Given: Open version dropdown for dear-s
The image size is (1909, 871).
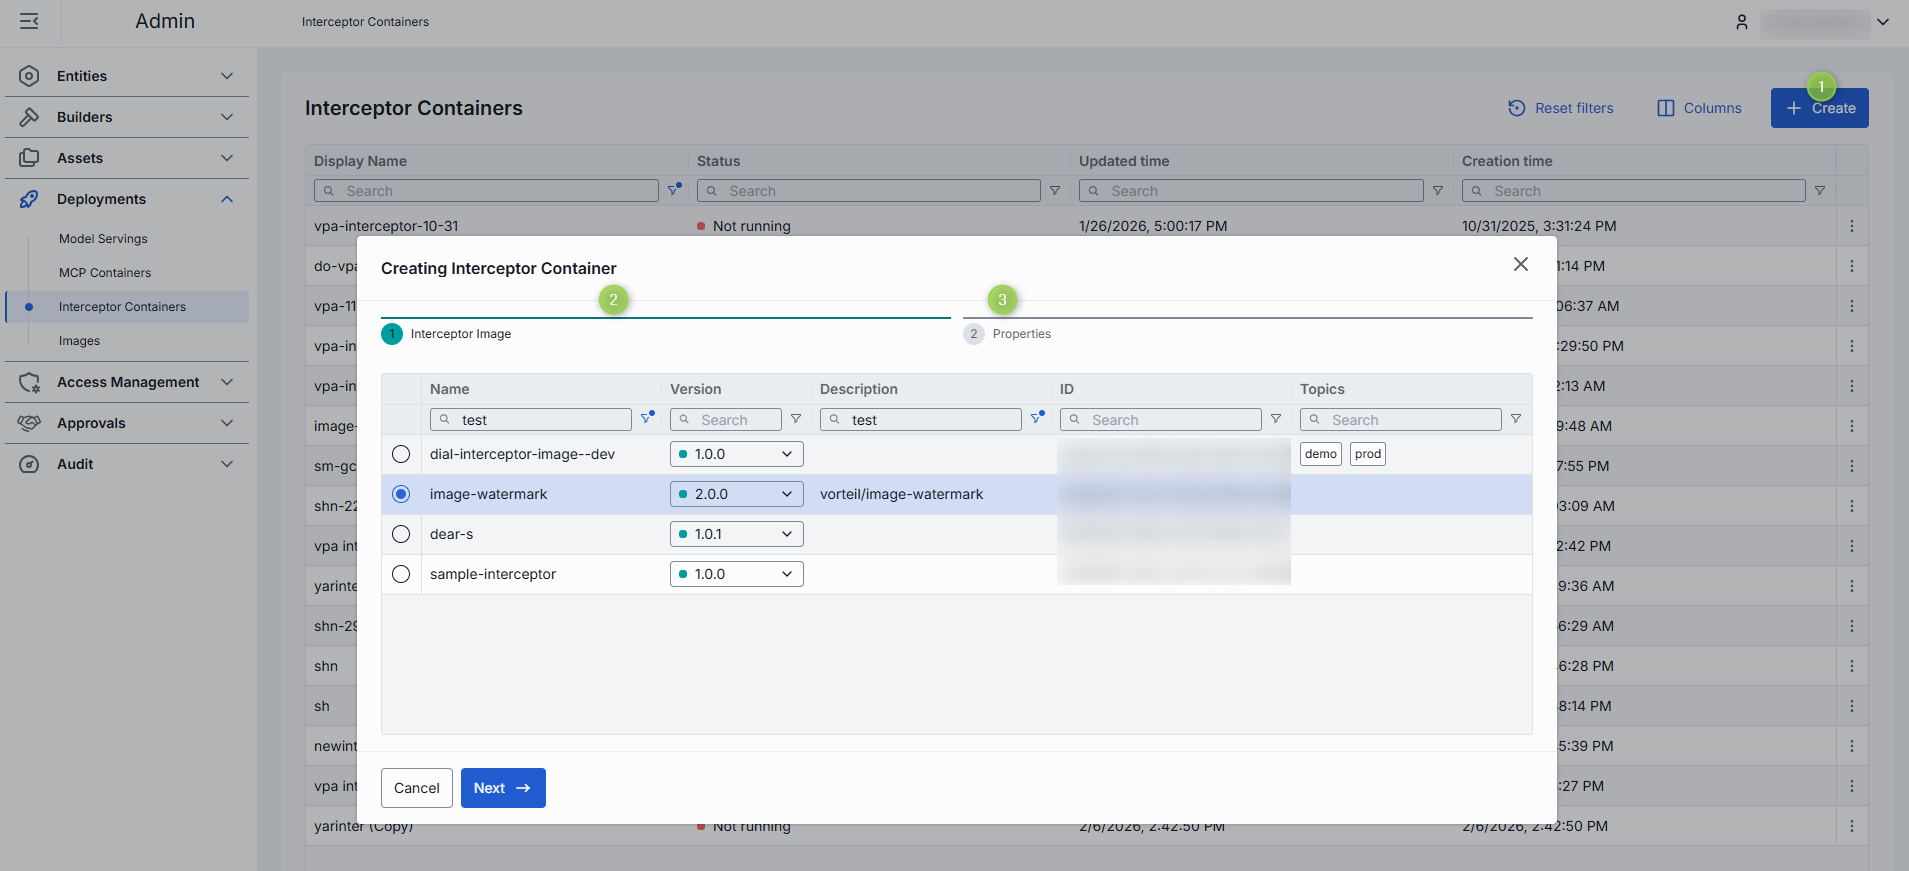Looking at the screenshot, I should tap(736, 534).
